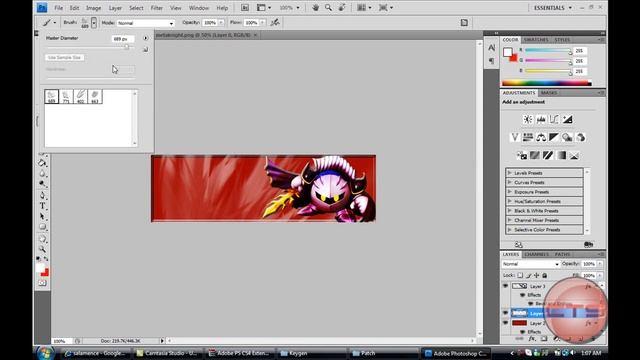Click the Brightness/Contrast adjustment icon
Image resolution: width=640 pixels, height=360 pixels.
tap(528, 119)
